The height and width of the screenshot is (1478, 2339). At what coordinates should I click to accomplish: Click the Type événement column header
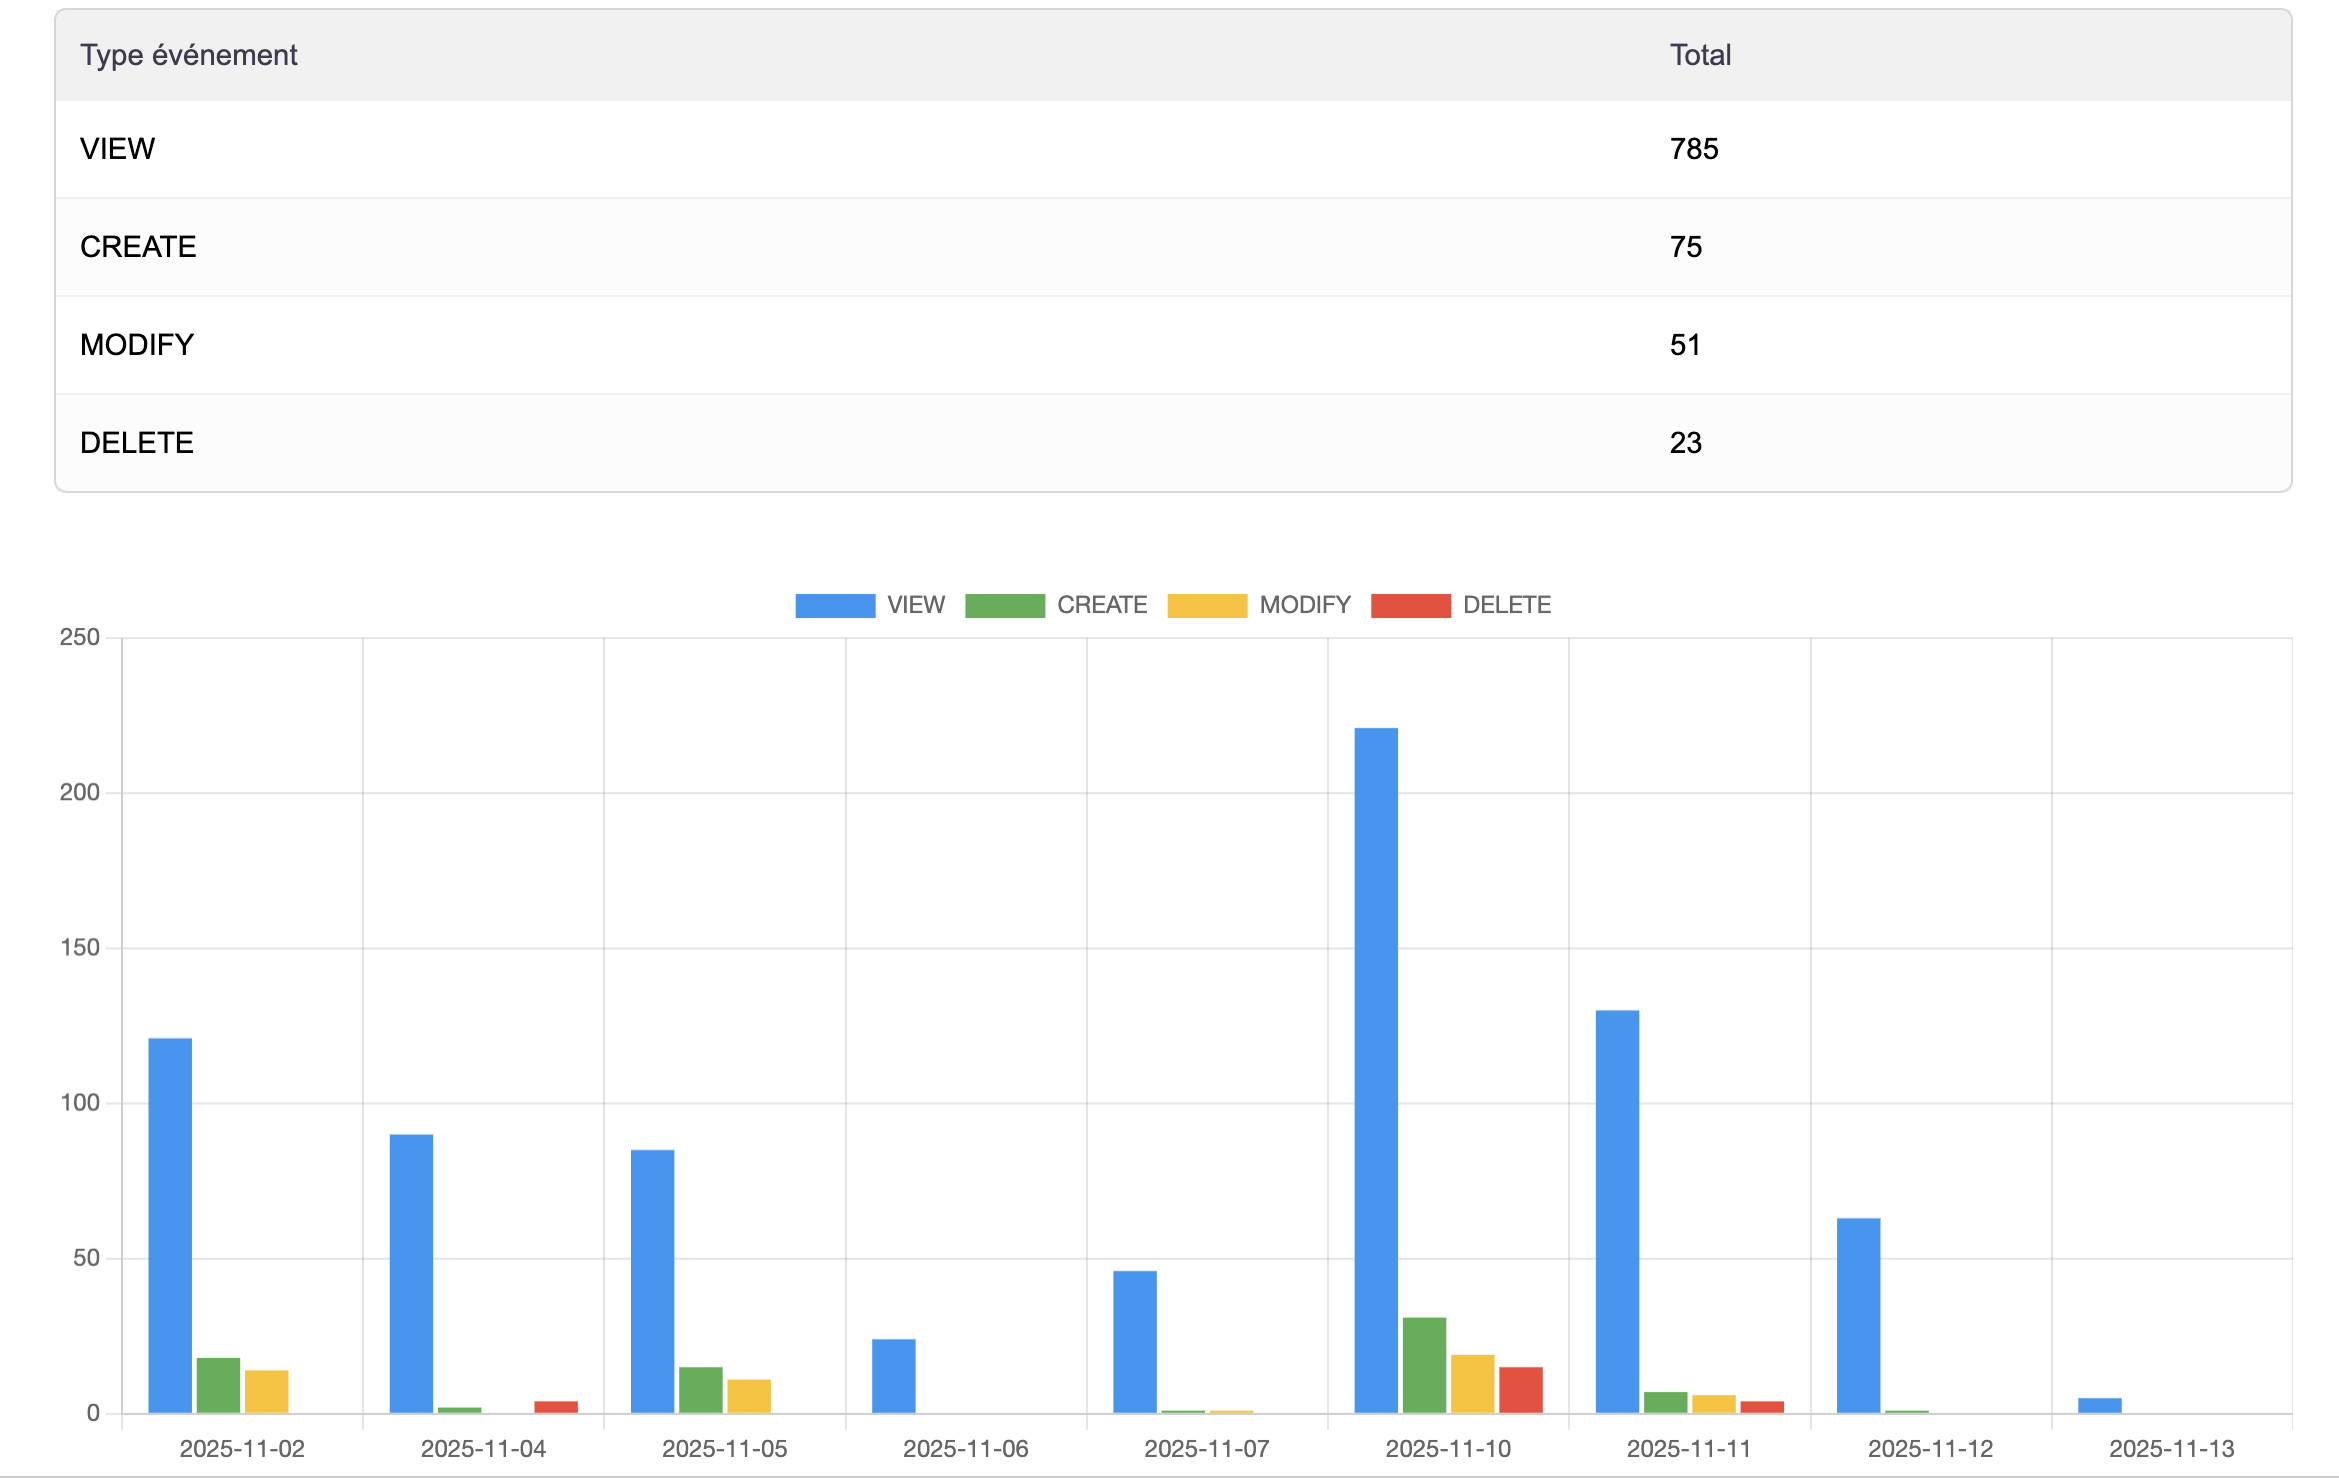[189, 55]
